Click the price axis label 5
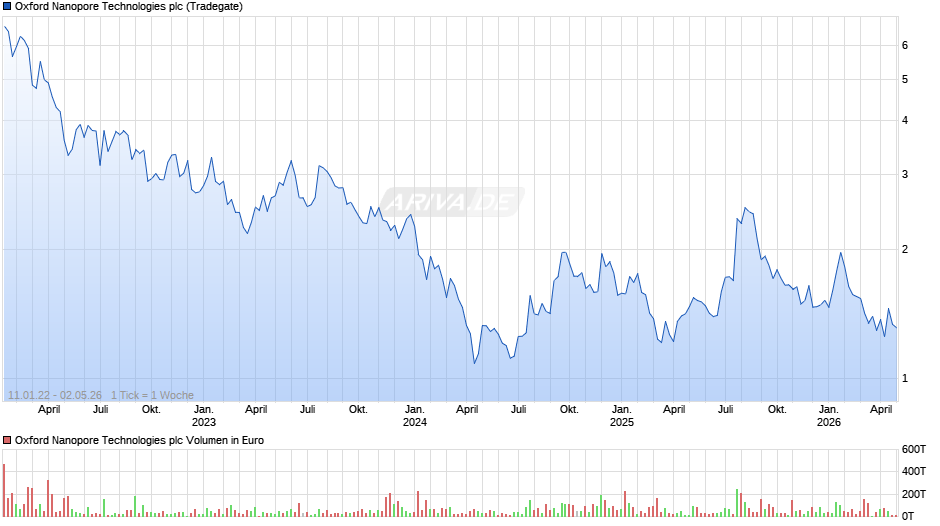 905,80
